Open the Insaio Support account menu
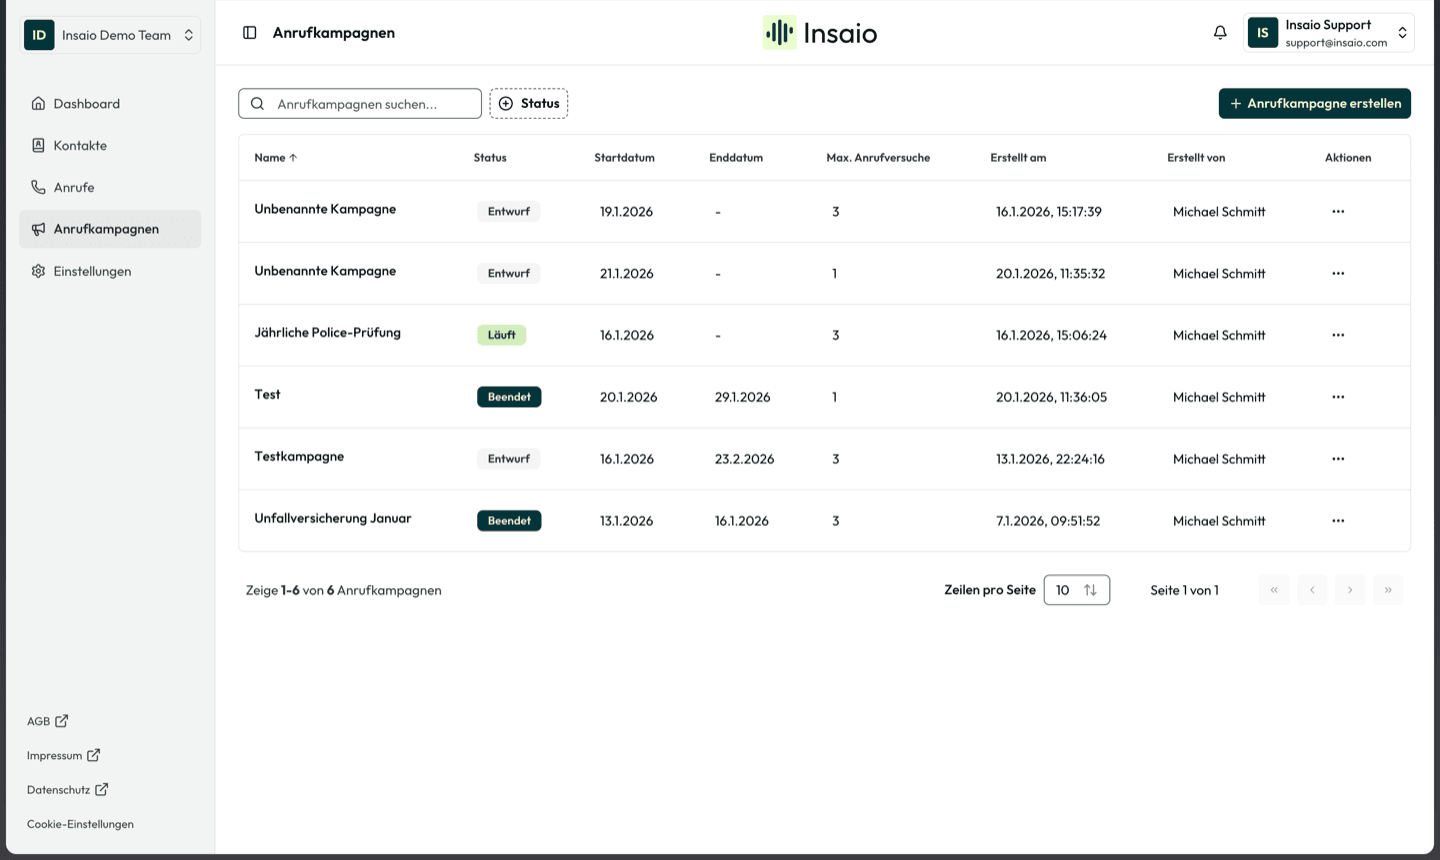1440x860 pixels. tap(1328, 33)
